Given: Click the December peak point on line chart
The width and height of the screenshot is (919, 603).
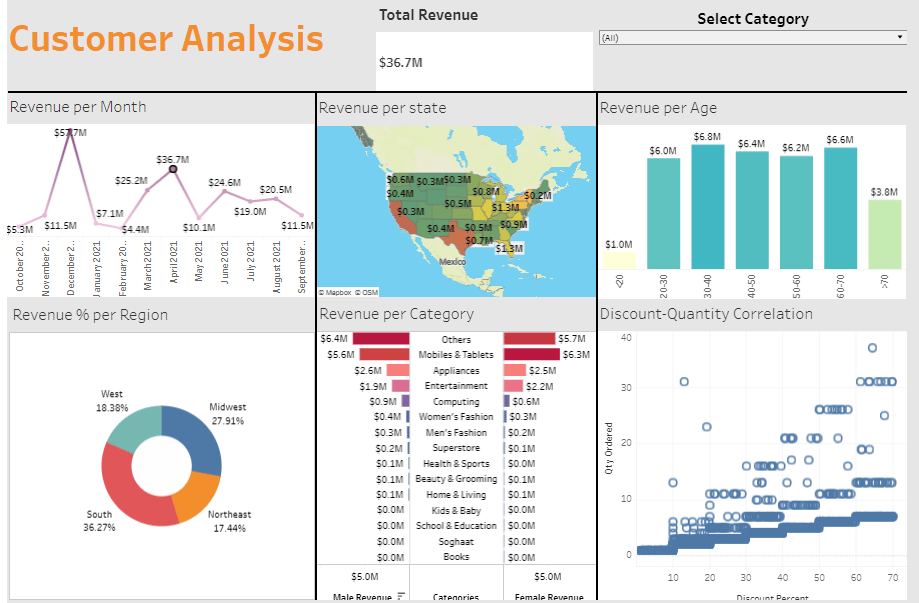Looking at the screenshot, I should coord(70,130).
